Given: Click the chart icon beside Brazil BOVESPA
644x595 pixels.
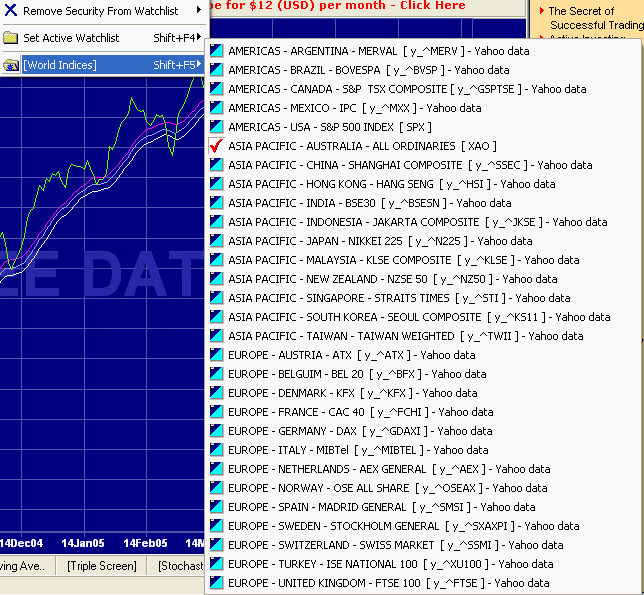Looking at the screenshot, I should tap(216, 69).
